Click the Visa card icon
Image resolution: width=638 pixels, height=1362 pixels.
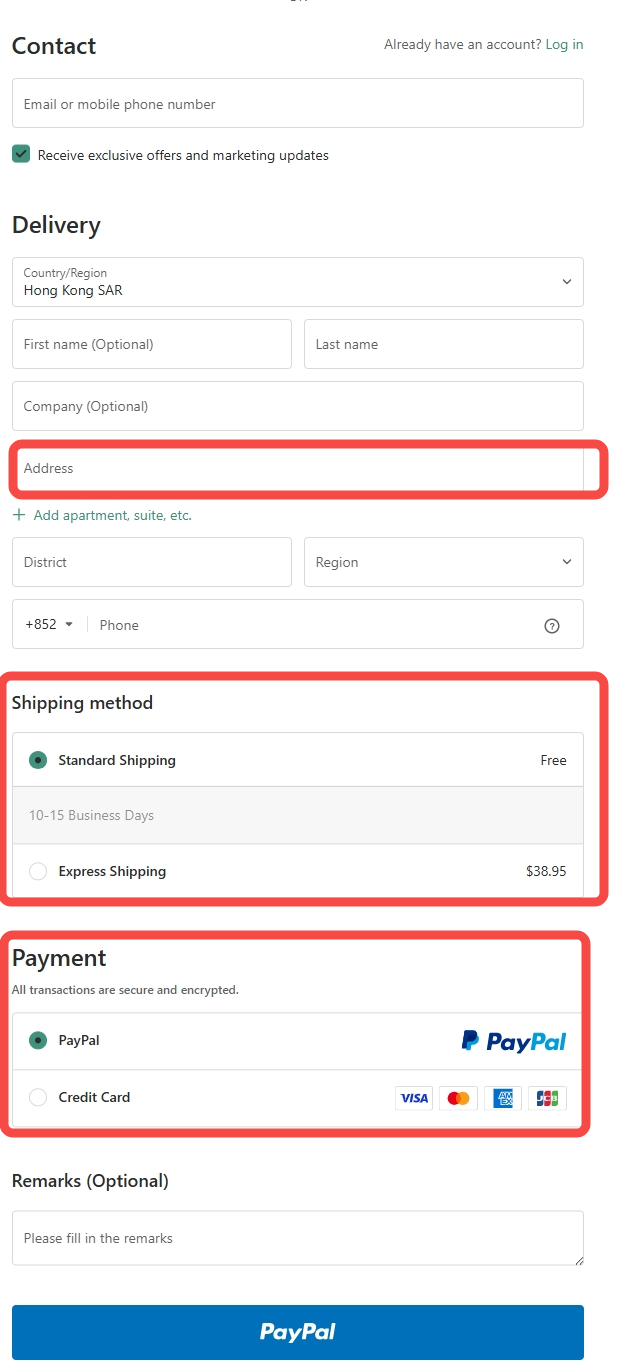tap(414, 1098)
